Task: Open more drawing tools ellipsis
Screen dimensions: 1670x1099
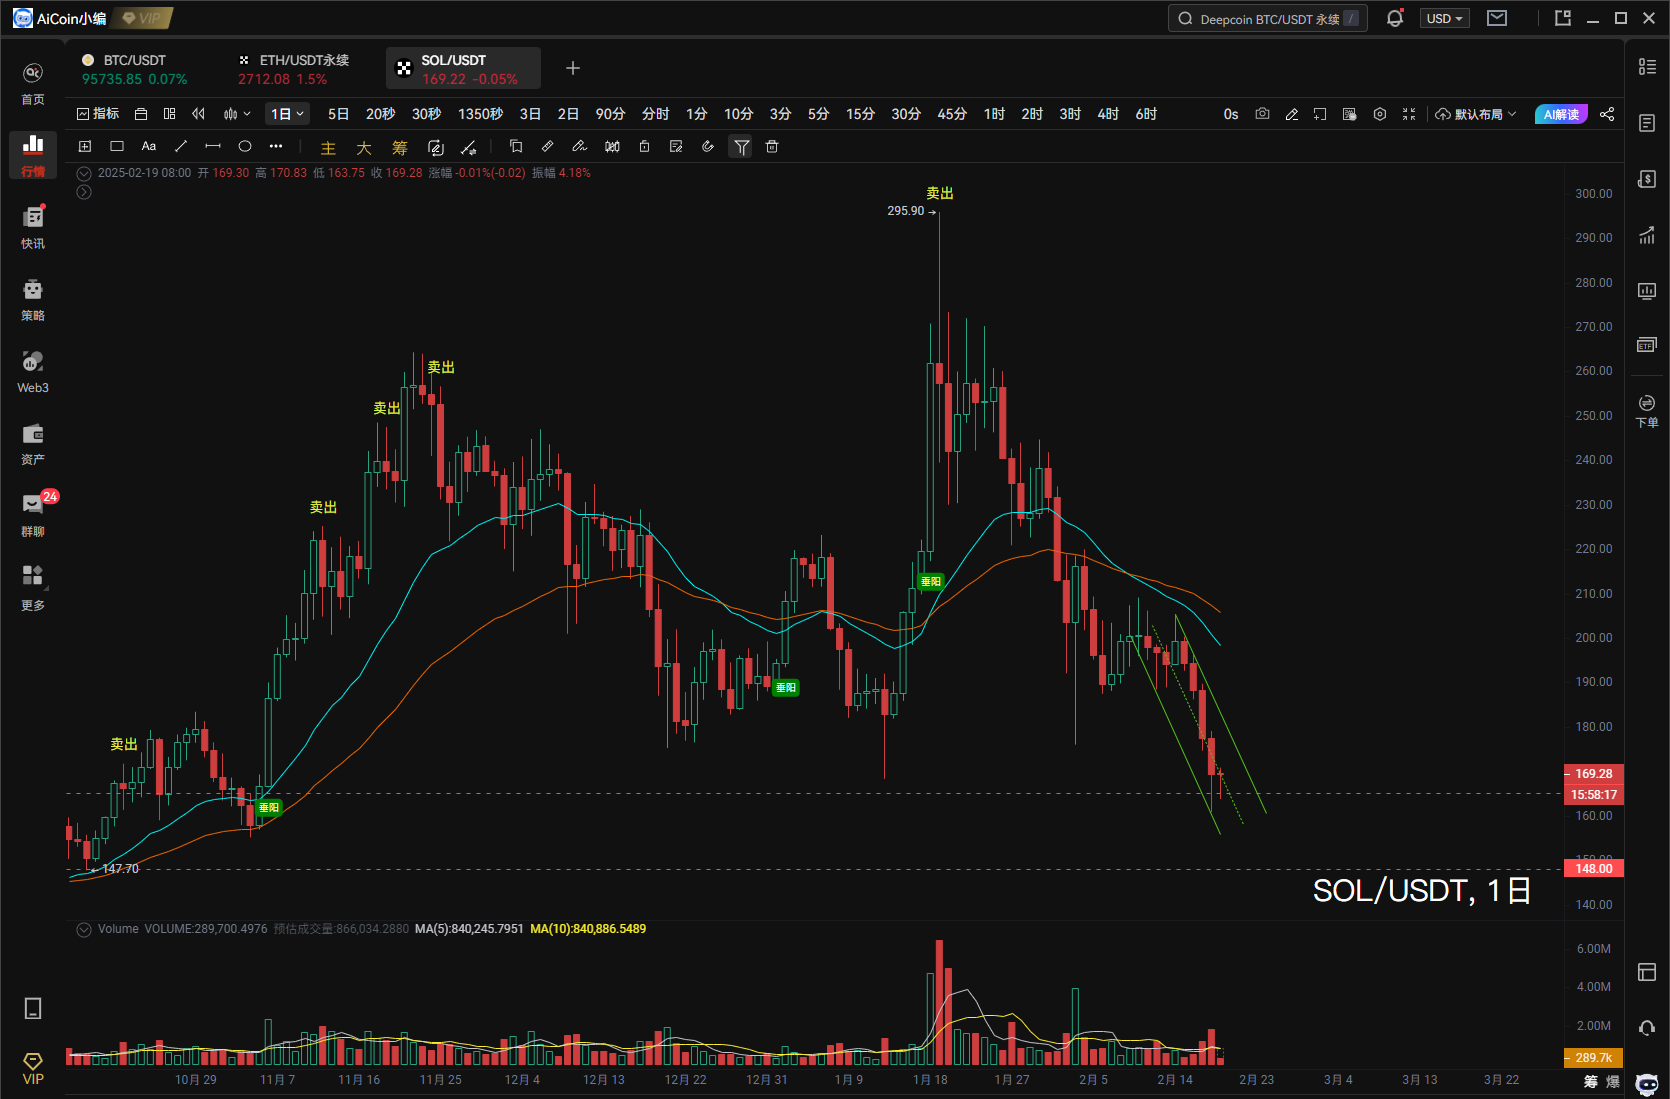Action: [276, 146]
